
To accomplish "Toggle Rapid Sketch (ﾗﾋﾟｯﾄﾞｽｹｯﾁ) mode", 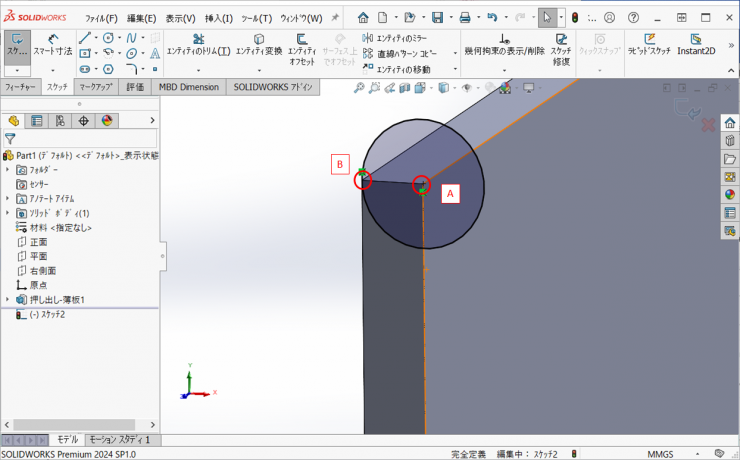I will coord(650,44).
